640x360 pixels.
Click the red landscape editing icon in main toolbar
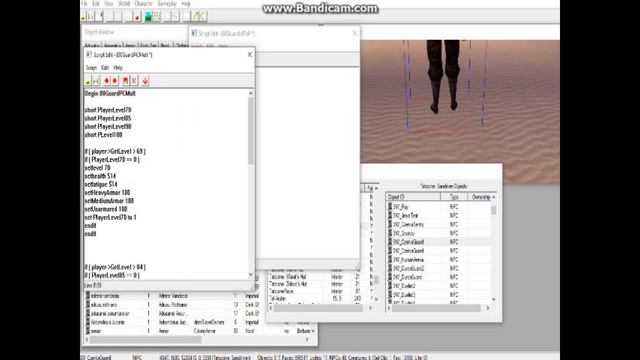137,17
